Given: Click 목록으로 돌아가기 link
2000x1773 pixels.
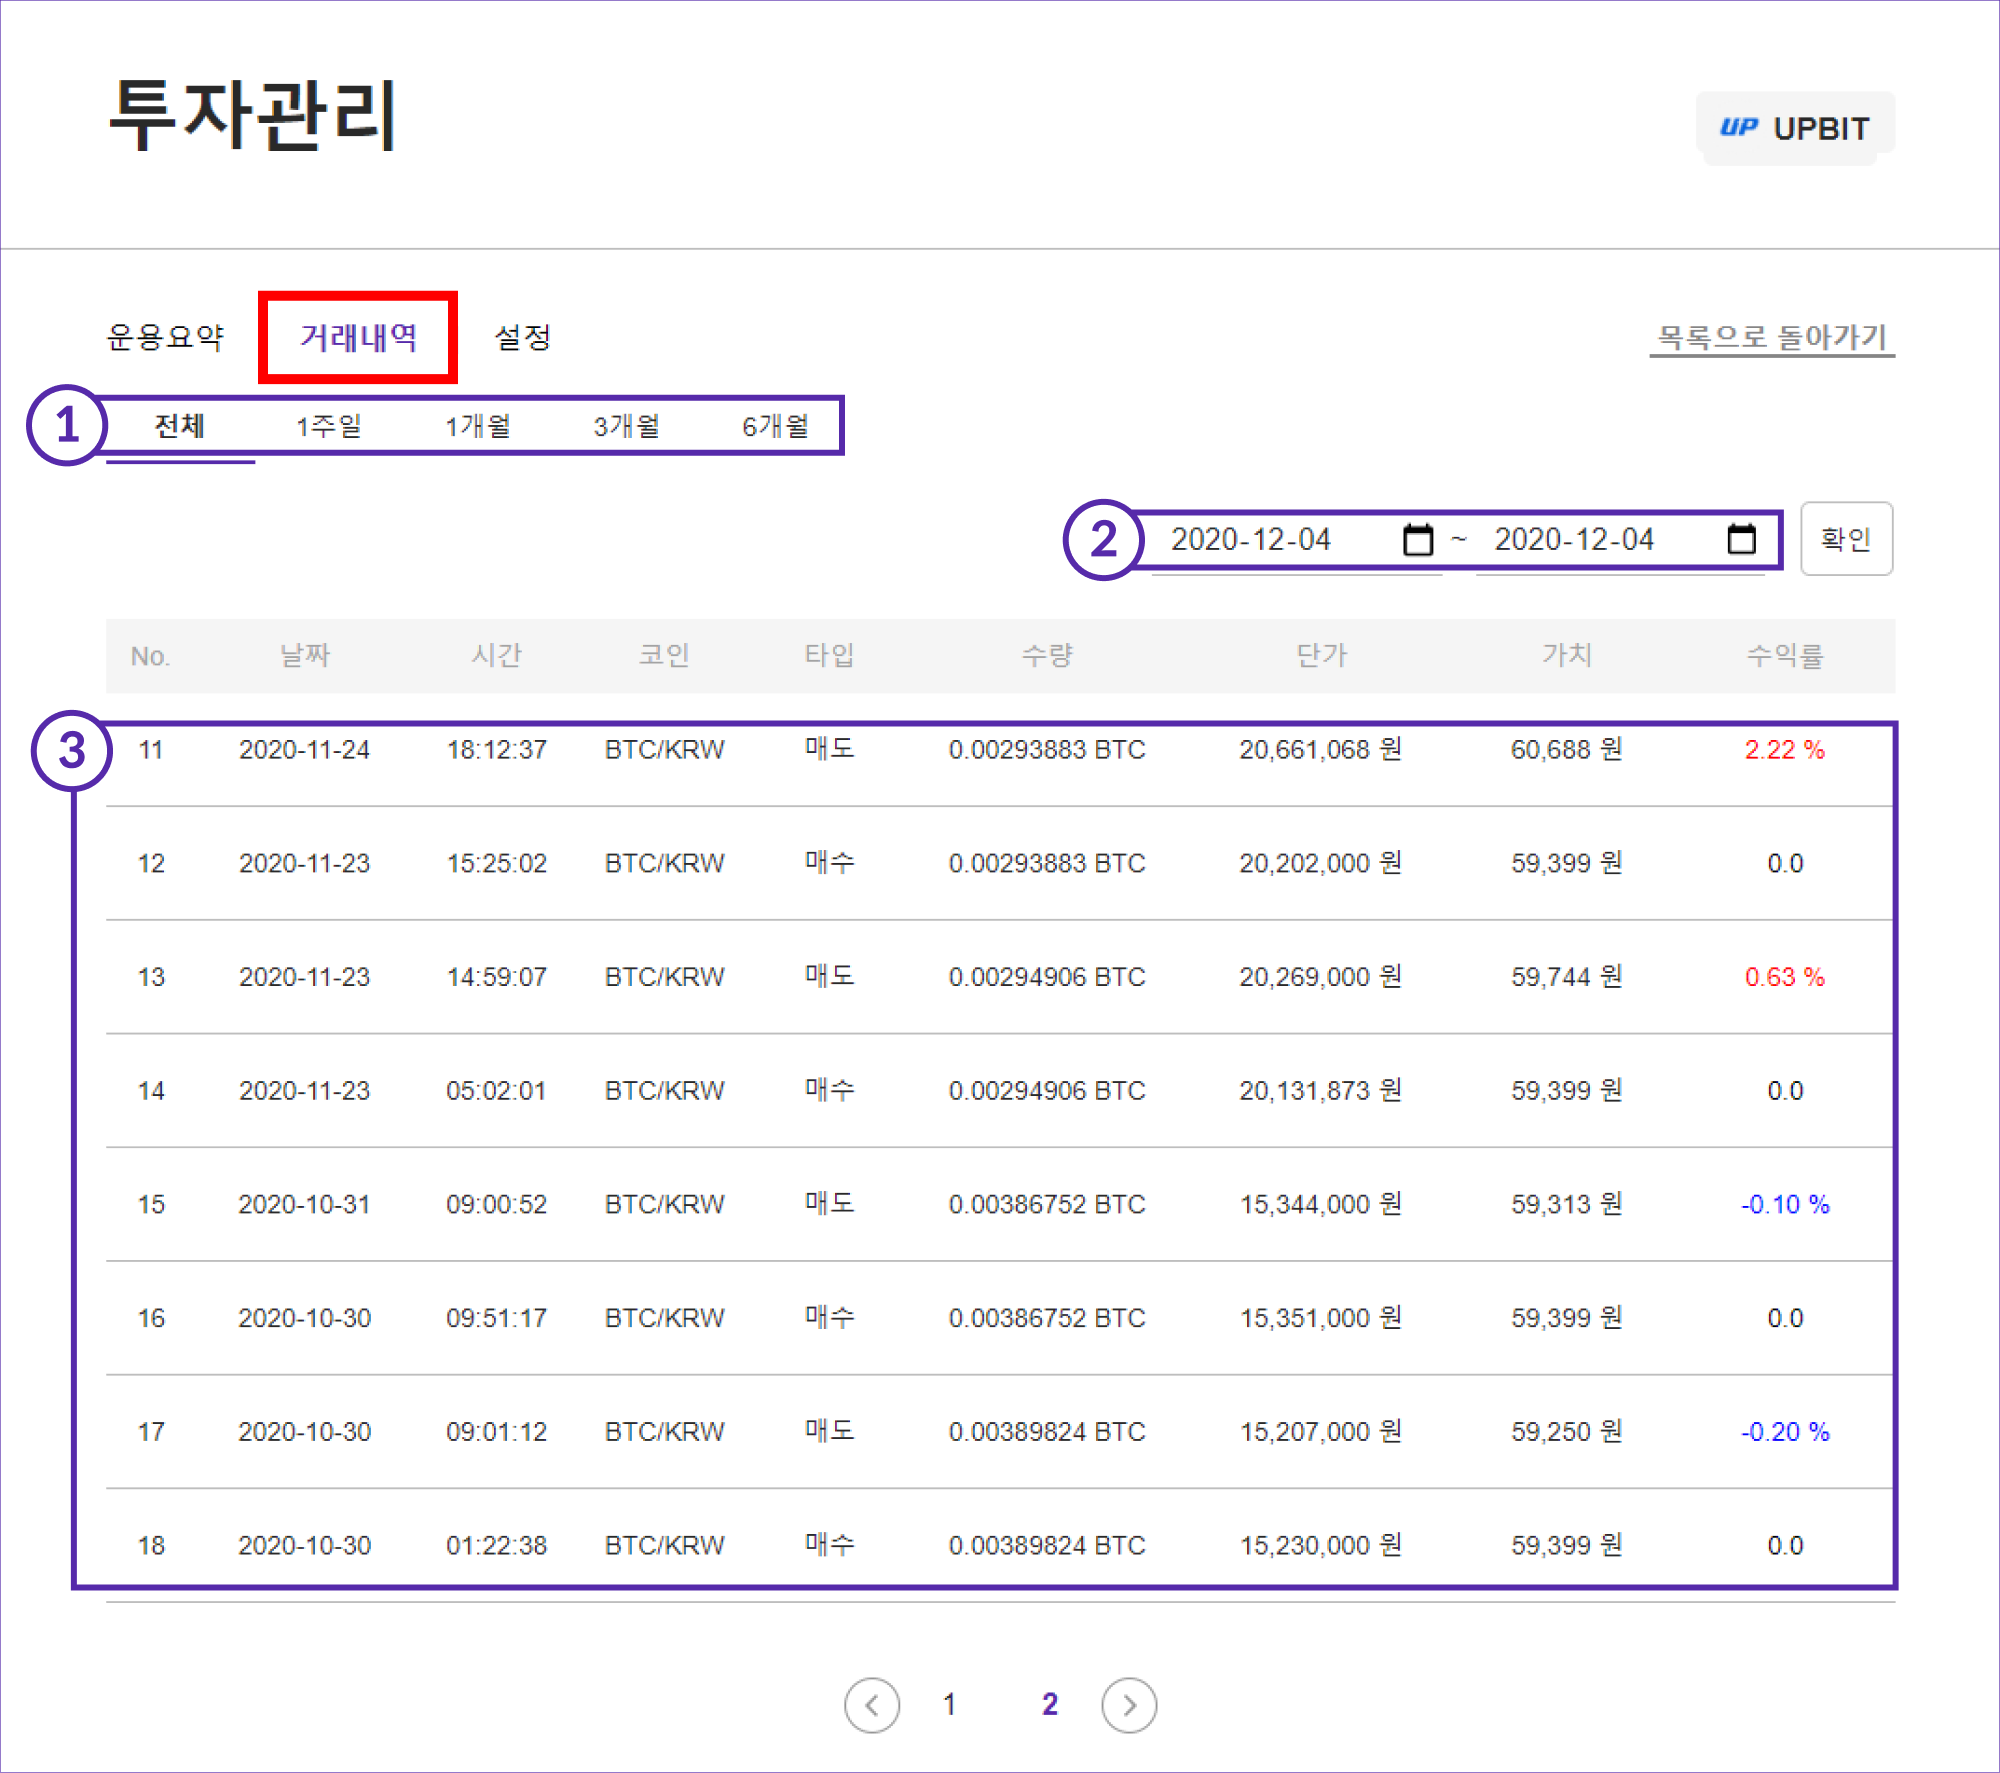Looking at the screenshot, I should [x=1771, y=337].
